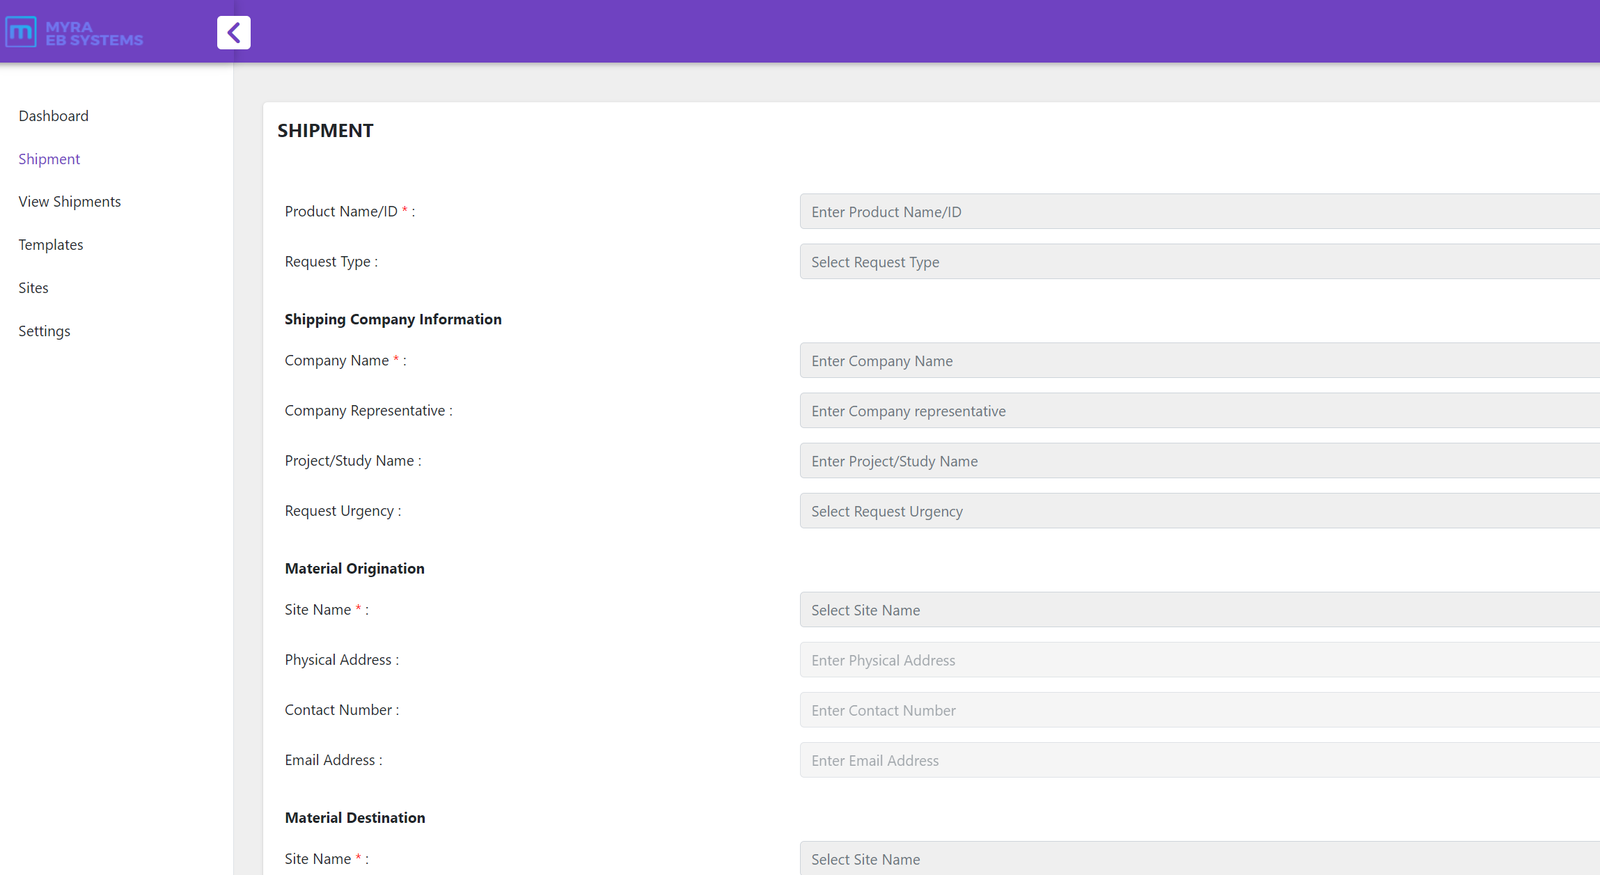
Task: Click the Contact Number label
Action: [341, 710]
